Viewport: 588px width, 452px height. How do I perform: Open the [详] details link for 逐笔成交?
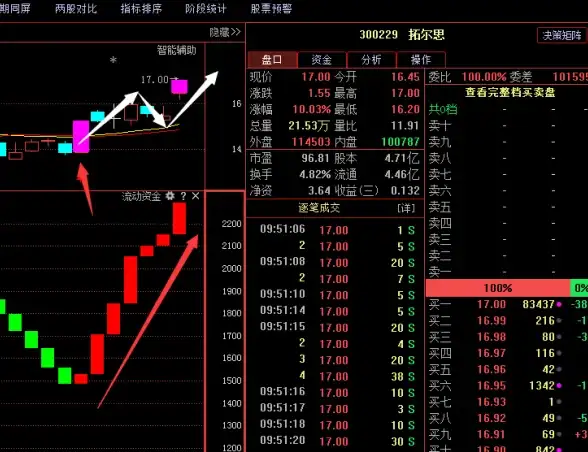pyautogui.click(x=406, y=208)
